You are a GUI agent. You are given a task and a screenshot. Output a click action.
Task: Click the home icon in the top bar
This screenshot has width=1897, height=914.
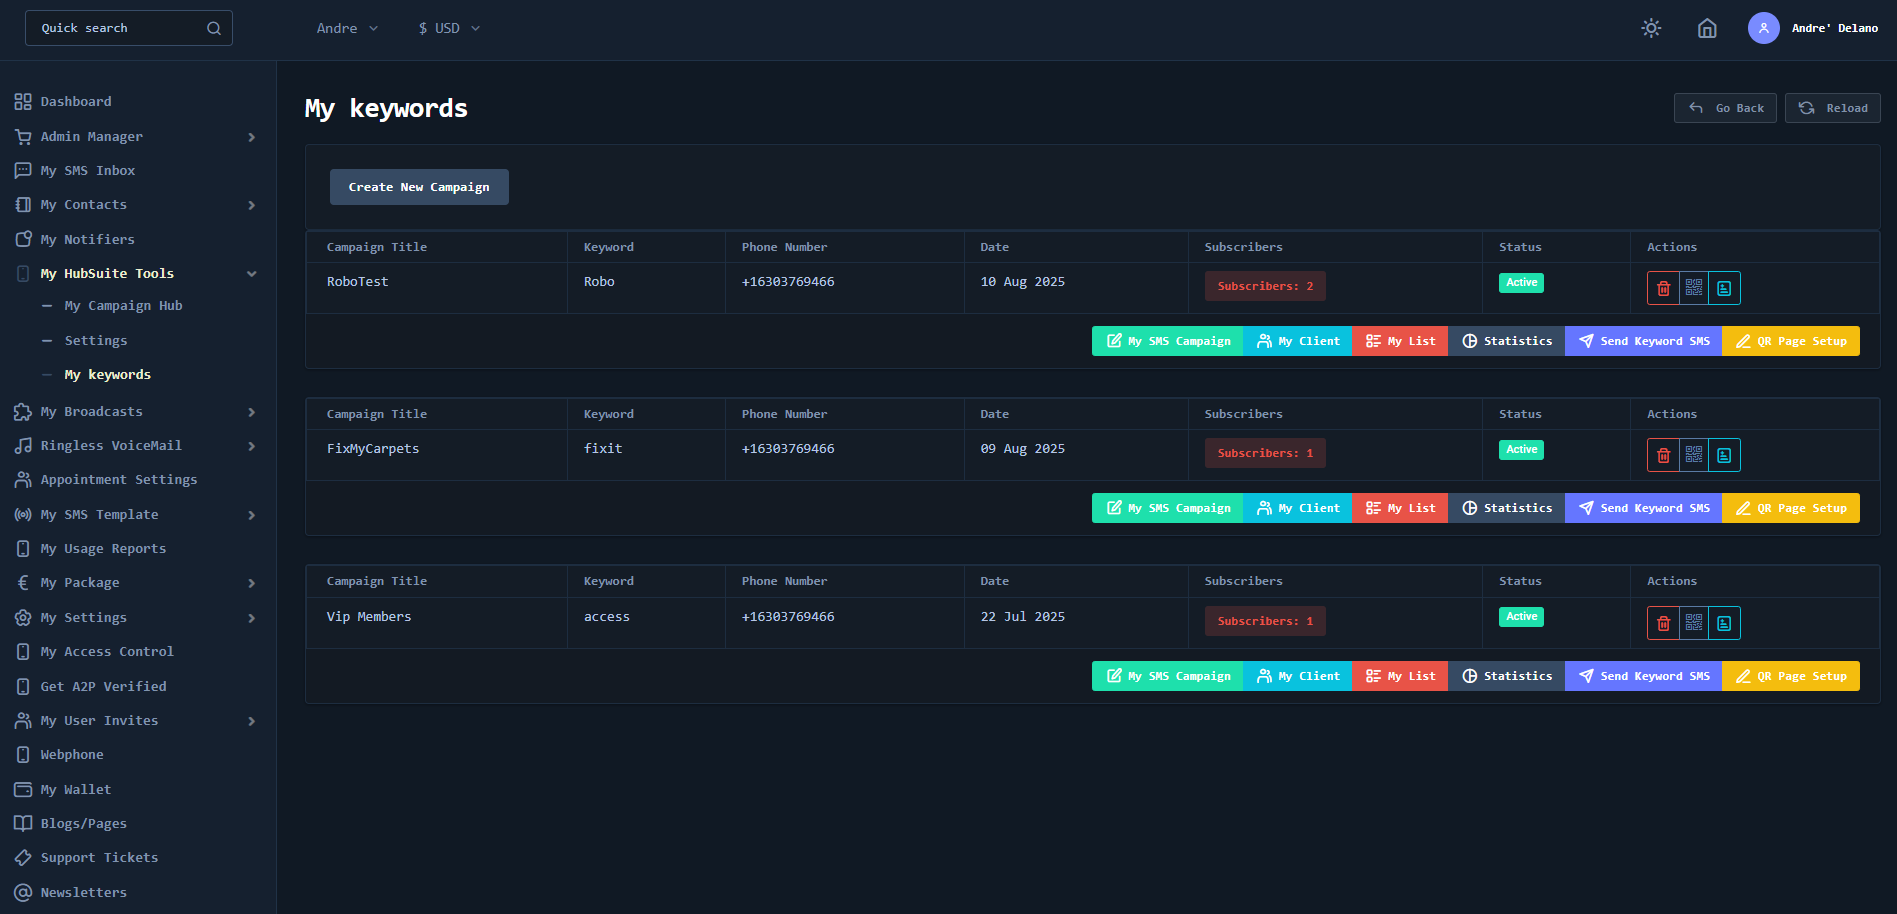pos(1707,27)
